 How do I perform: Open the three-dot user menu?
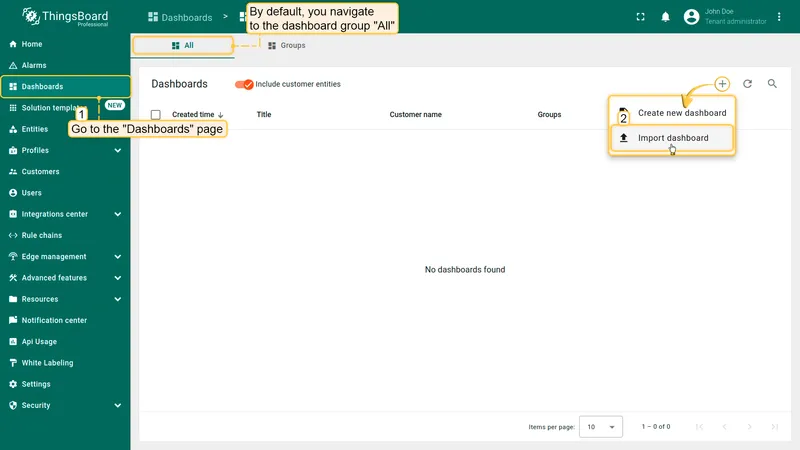tap(779, 17)
